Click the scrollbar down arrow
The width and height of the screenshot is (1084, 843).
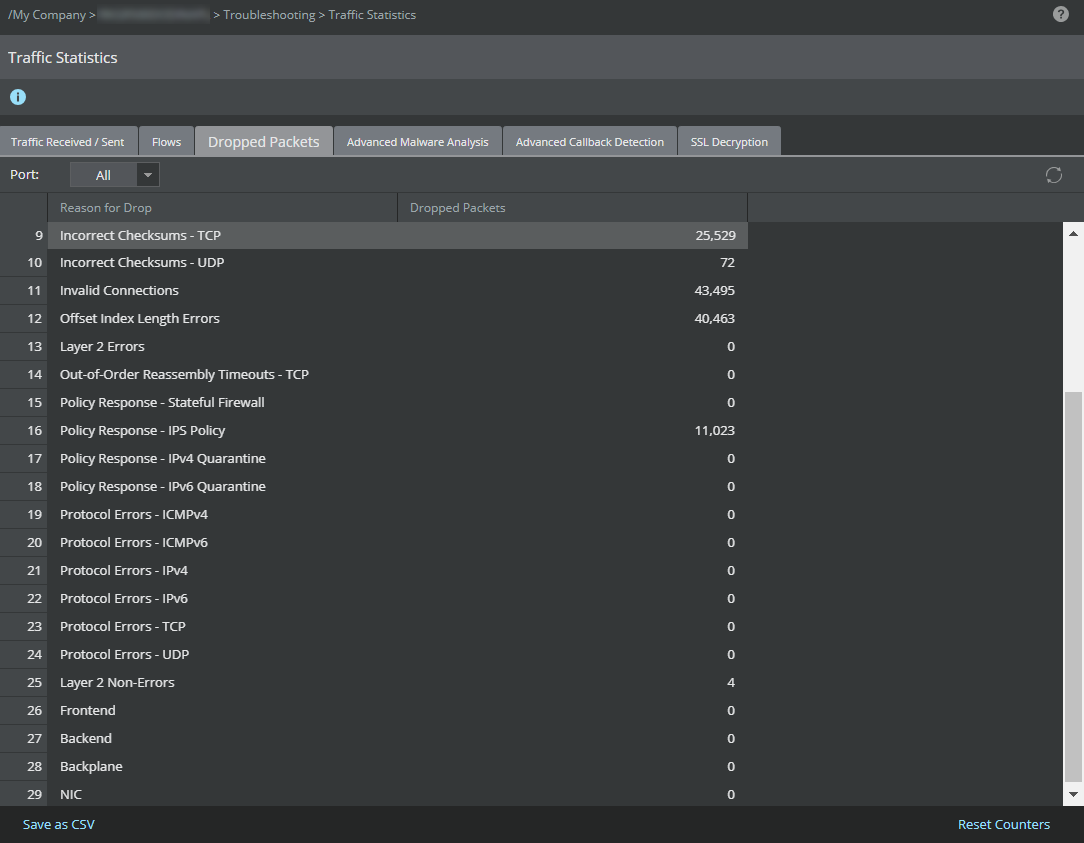(1073, 795)
